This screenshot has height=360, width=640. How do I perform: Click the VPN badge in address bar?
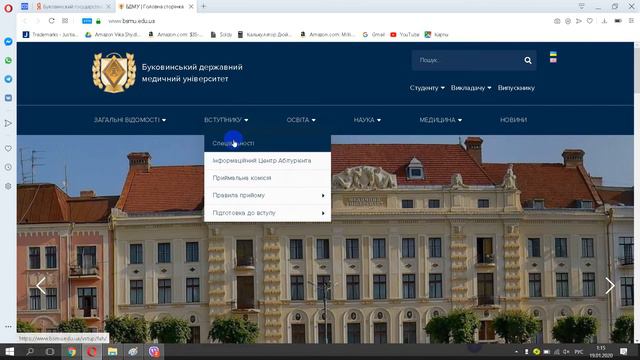[x=87, y=21]
